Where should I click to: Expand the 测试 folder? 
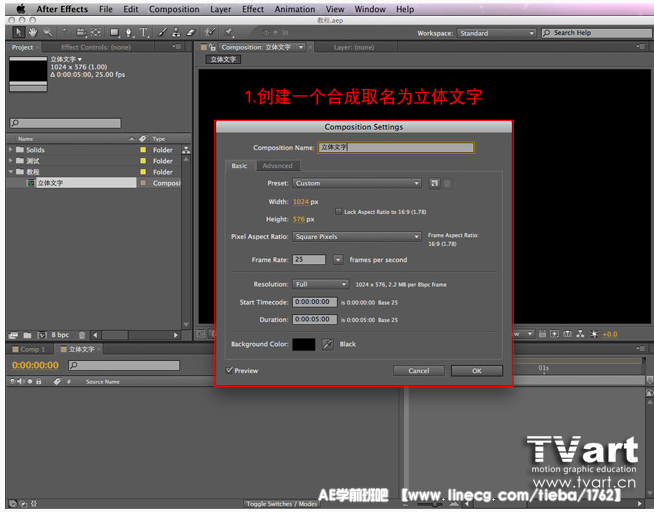(11, 160)
